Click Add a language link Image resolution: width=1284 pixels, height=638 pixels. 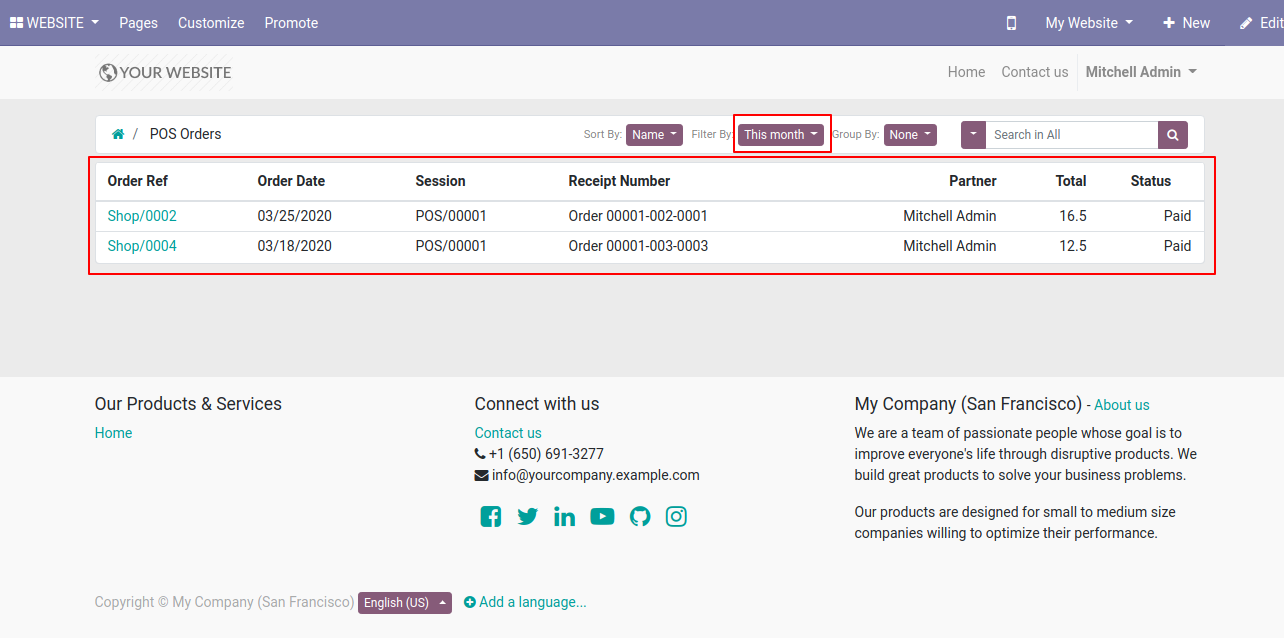pos(525,602)
